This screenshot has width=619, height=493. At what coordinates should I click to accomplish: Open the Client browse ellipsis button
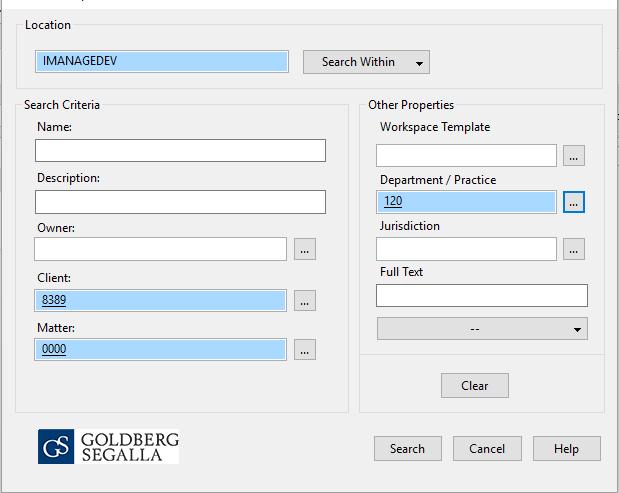[x=305, y=300]
